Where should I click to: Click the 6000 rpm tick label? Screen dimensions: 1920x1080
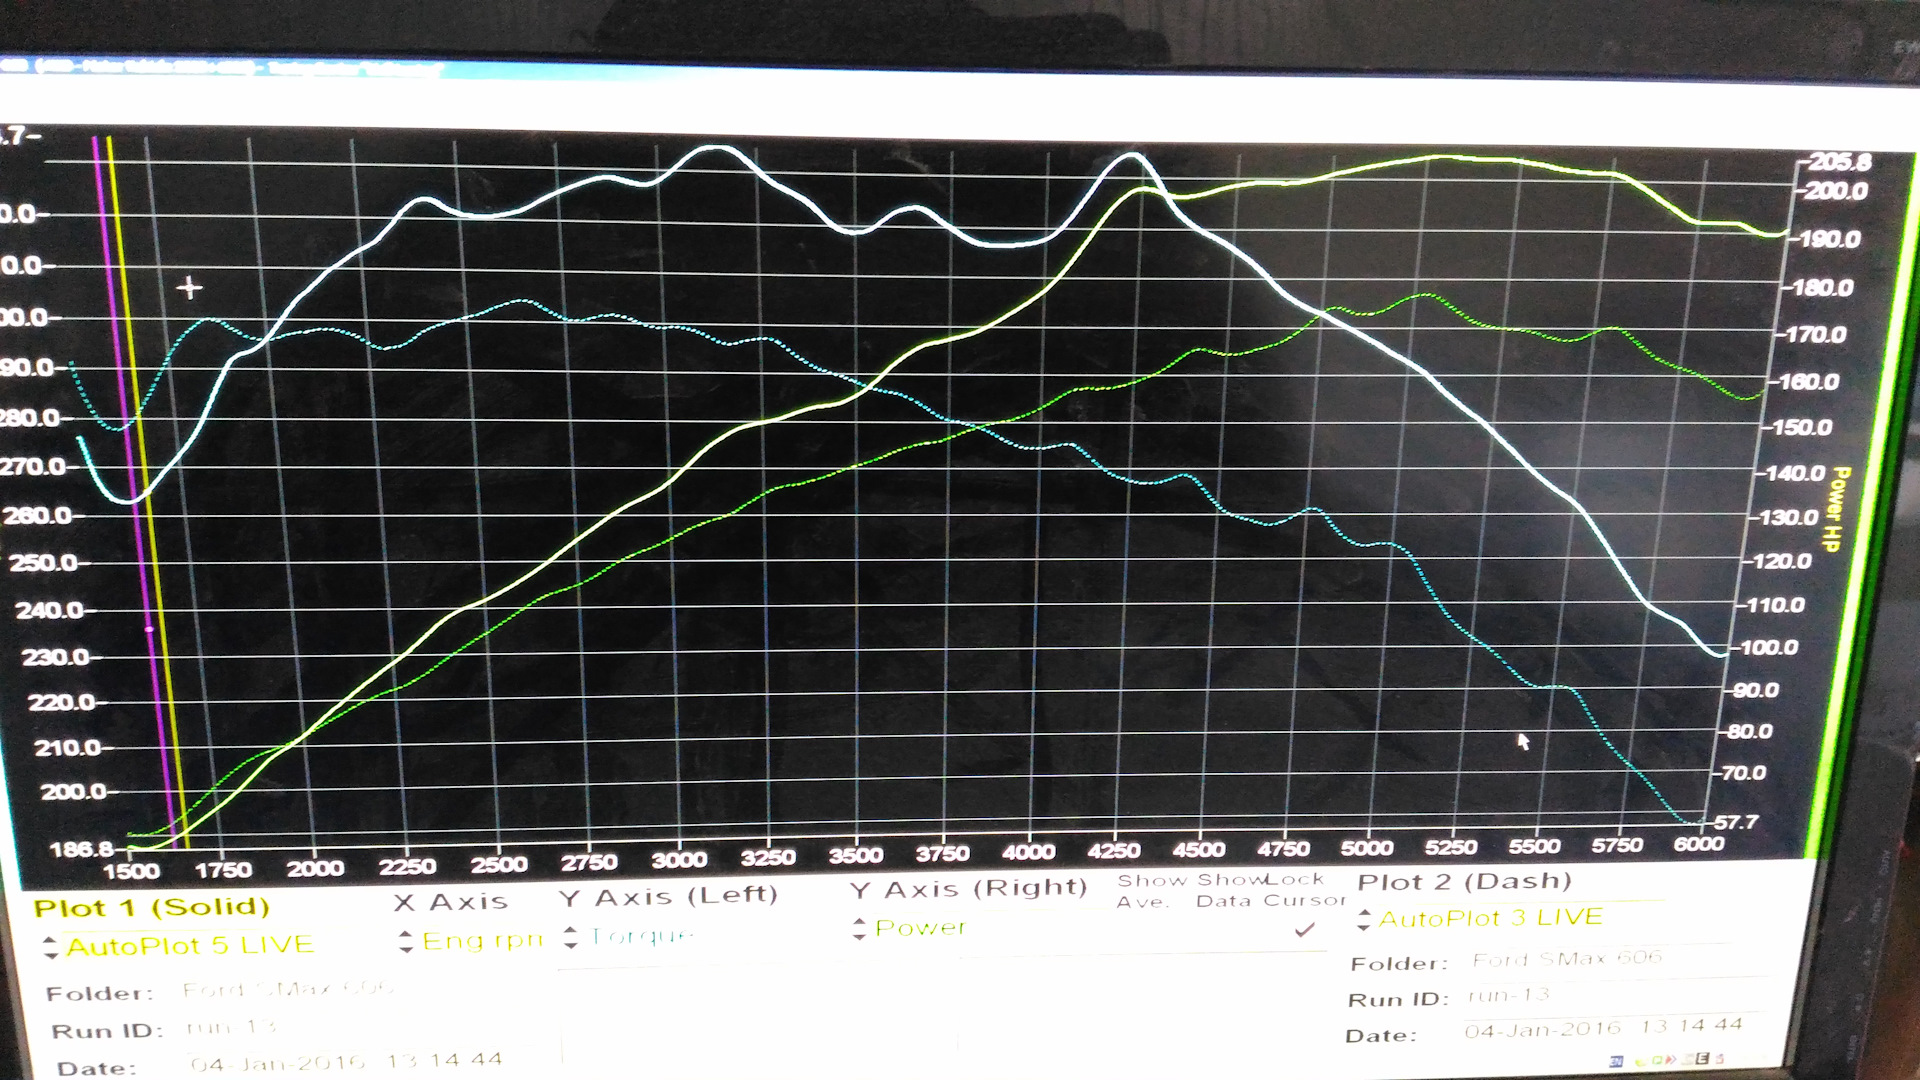click(1698, 844)
